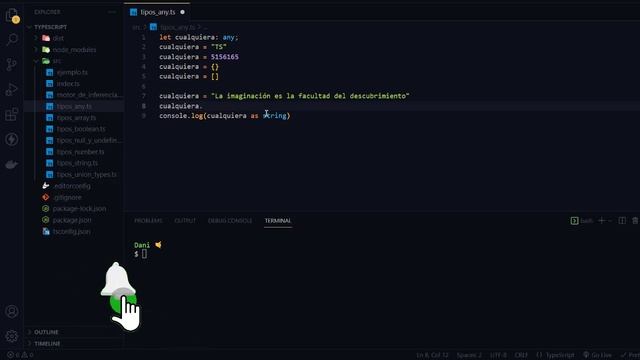
Task: Click the Ln 8, Col 12 cursor position
Action: coord(432,355)
